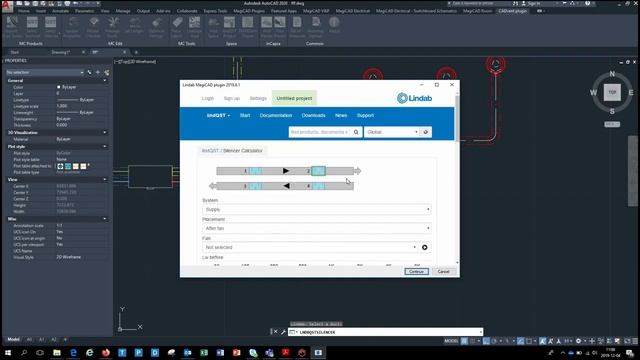The height and width of the screenshot is (360, 640).
Task: Toggle MODEL space button in status bar
Action: pyautogui.click(x=451, y=341)
